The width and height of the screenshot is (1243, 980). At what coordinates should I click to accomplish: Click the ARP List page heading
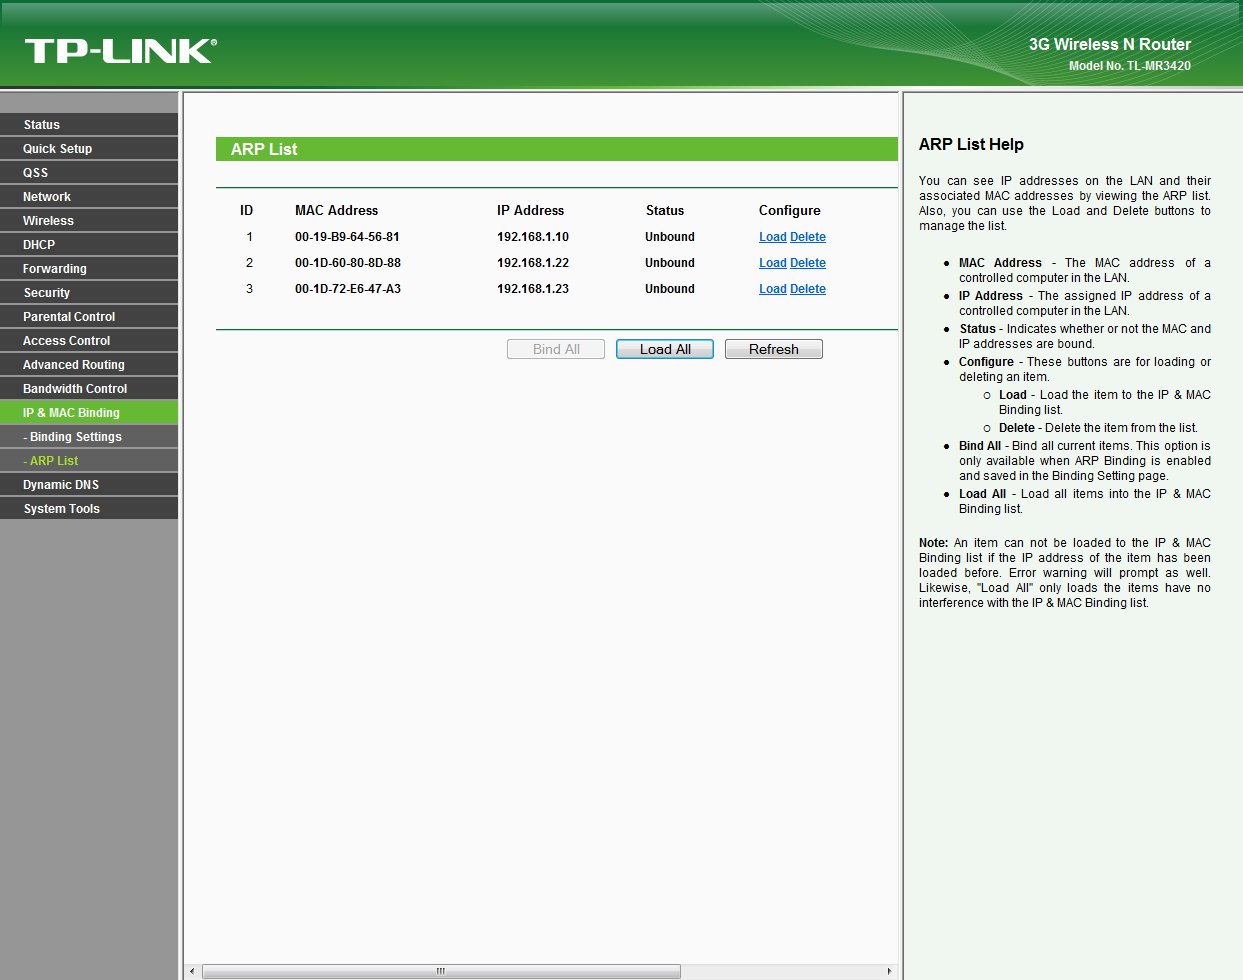pos(264,149)
